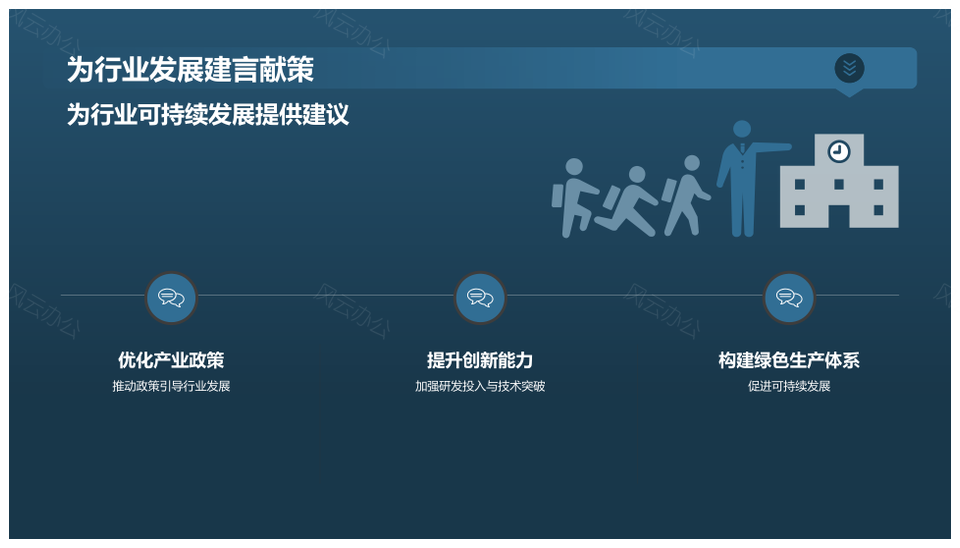
Task: Click the heading 提升创新能力
Action: tap(480, 360)
